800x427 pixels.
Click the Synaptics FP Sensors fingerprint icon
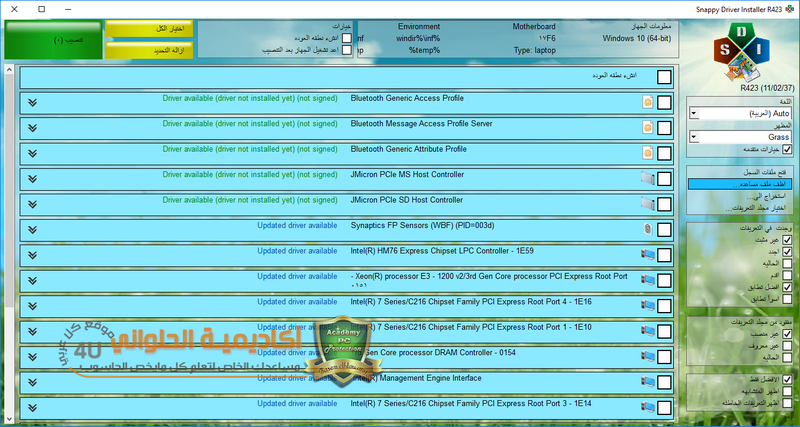click(647, 229)
